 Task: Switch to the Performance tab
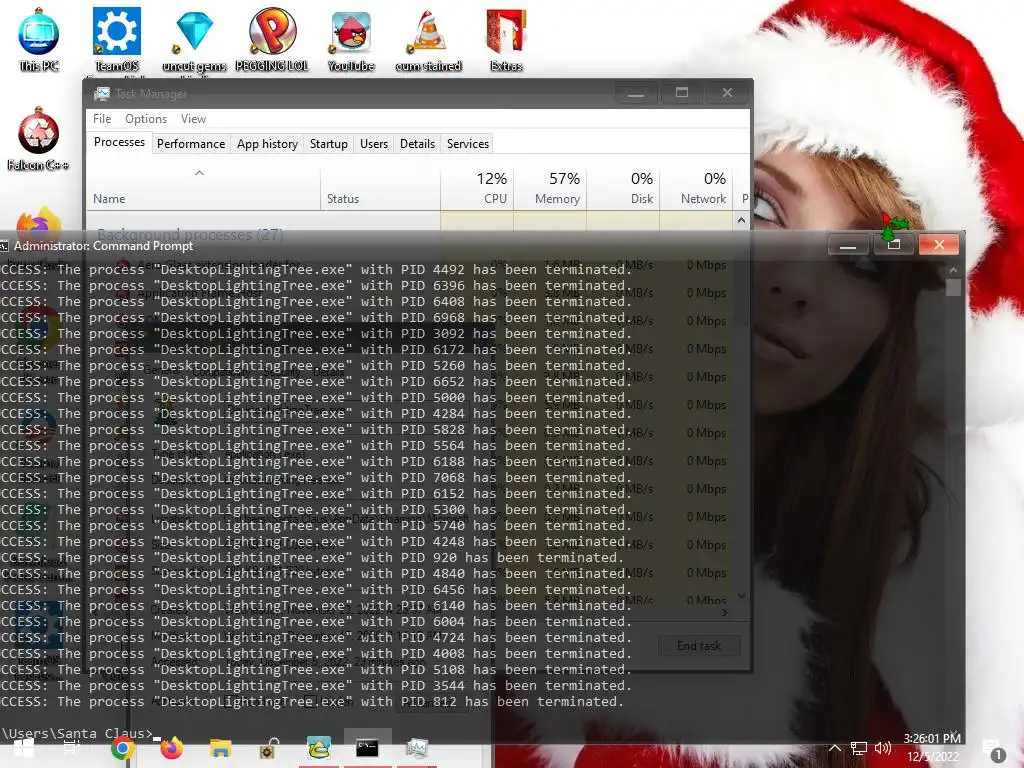[x=191, y=144]
